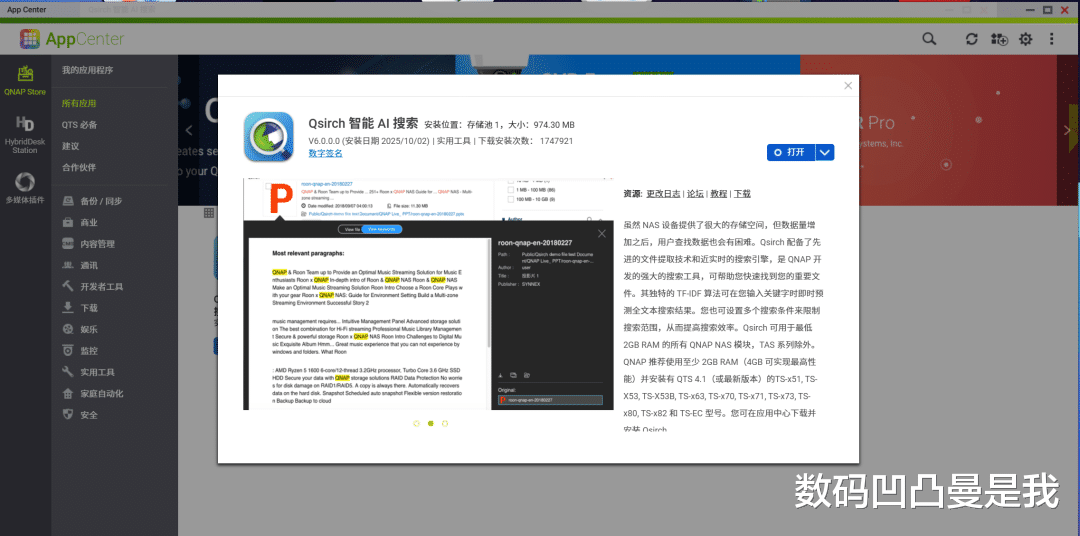Expand the dropdown arrow beside 打开

pyautogui.click(x=825, y=152)
